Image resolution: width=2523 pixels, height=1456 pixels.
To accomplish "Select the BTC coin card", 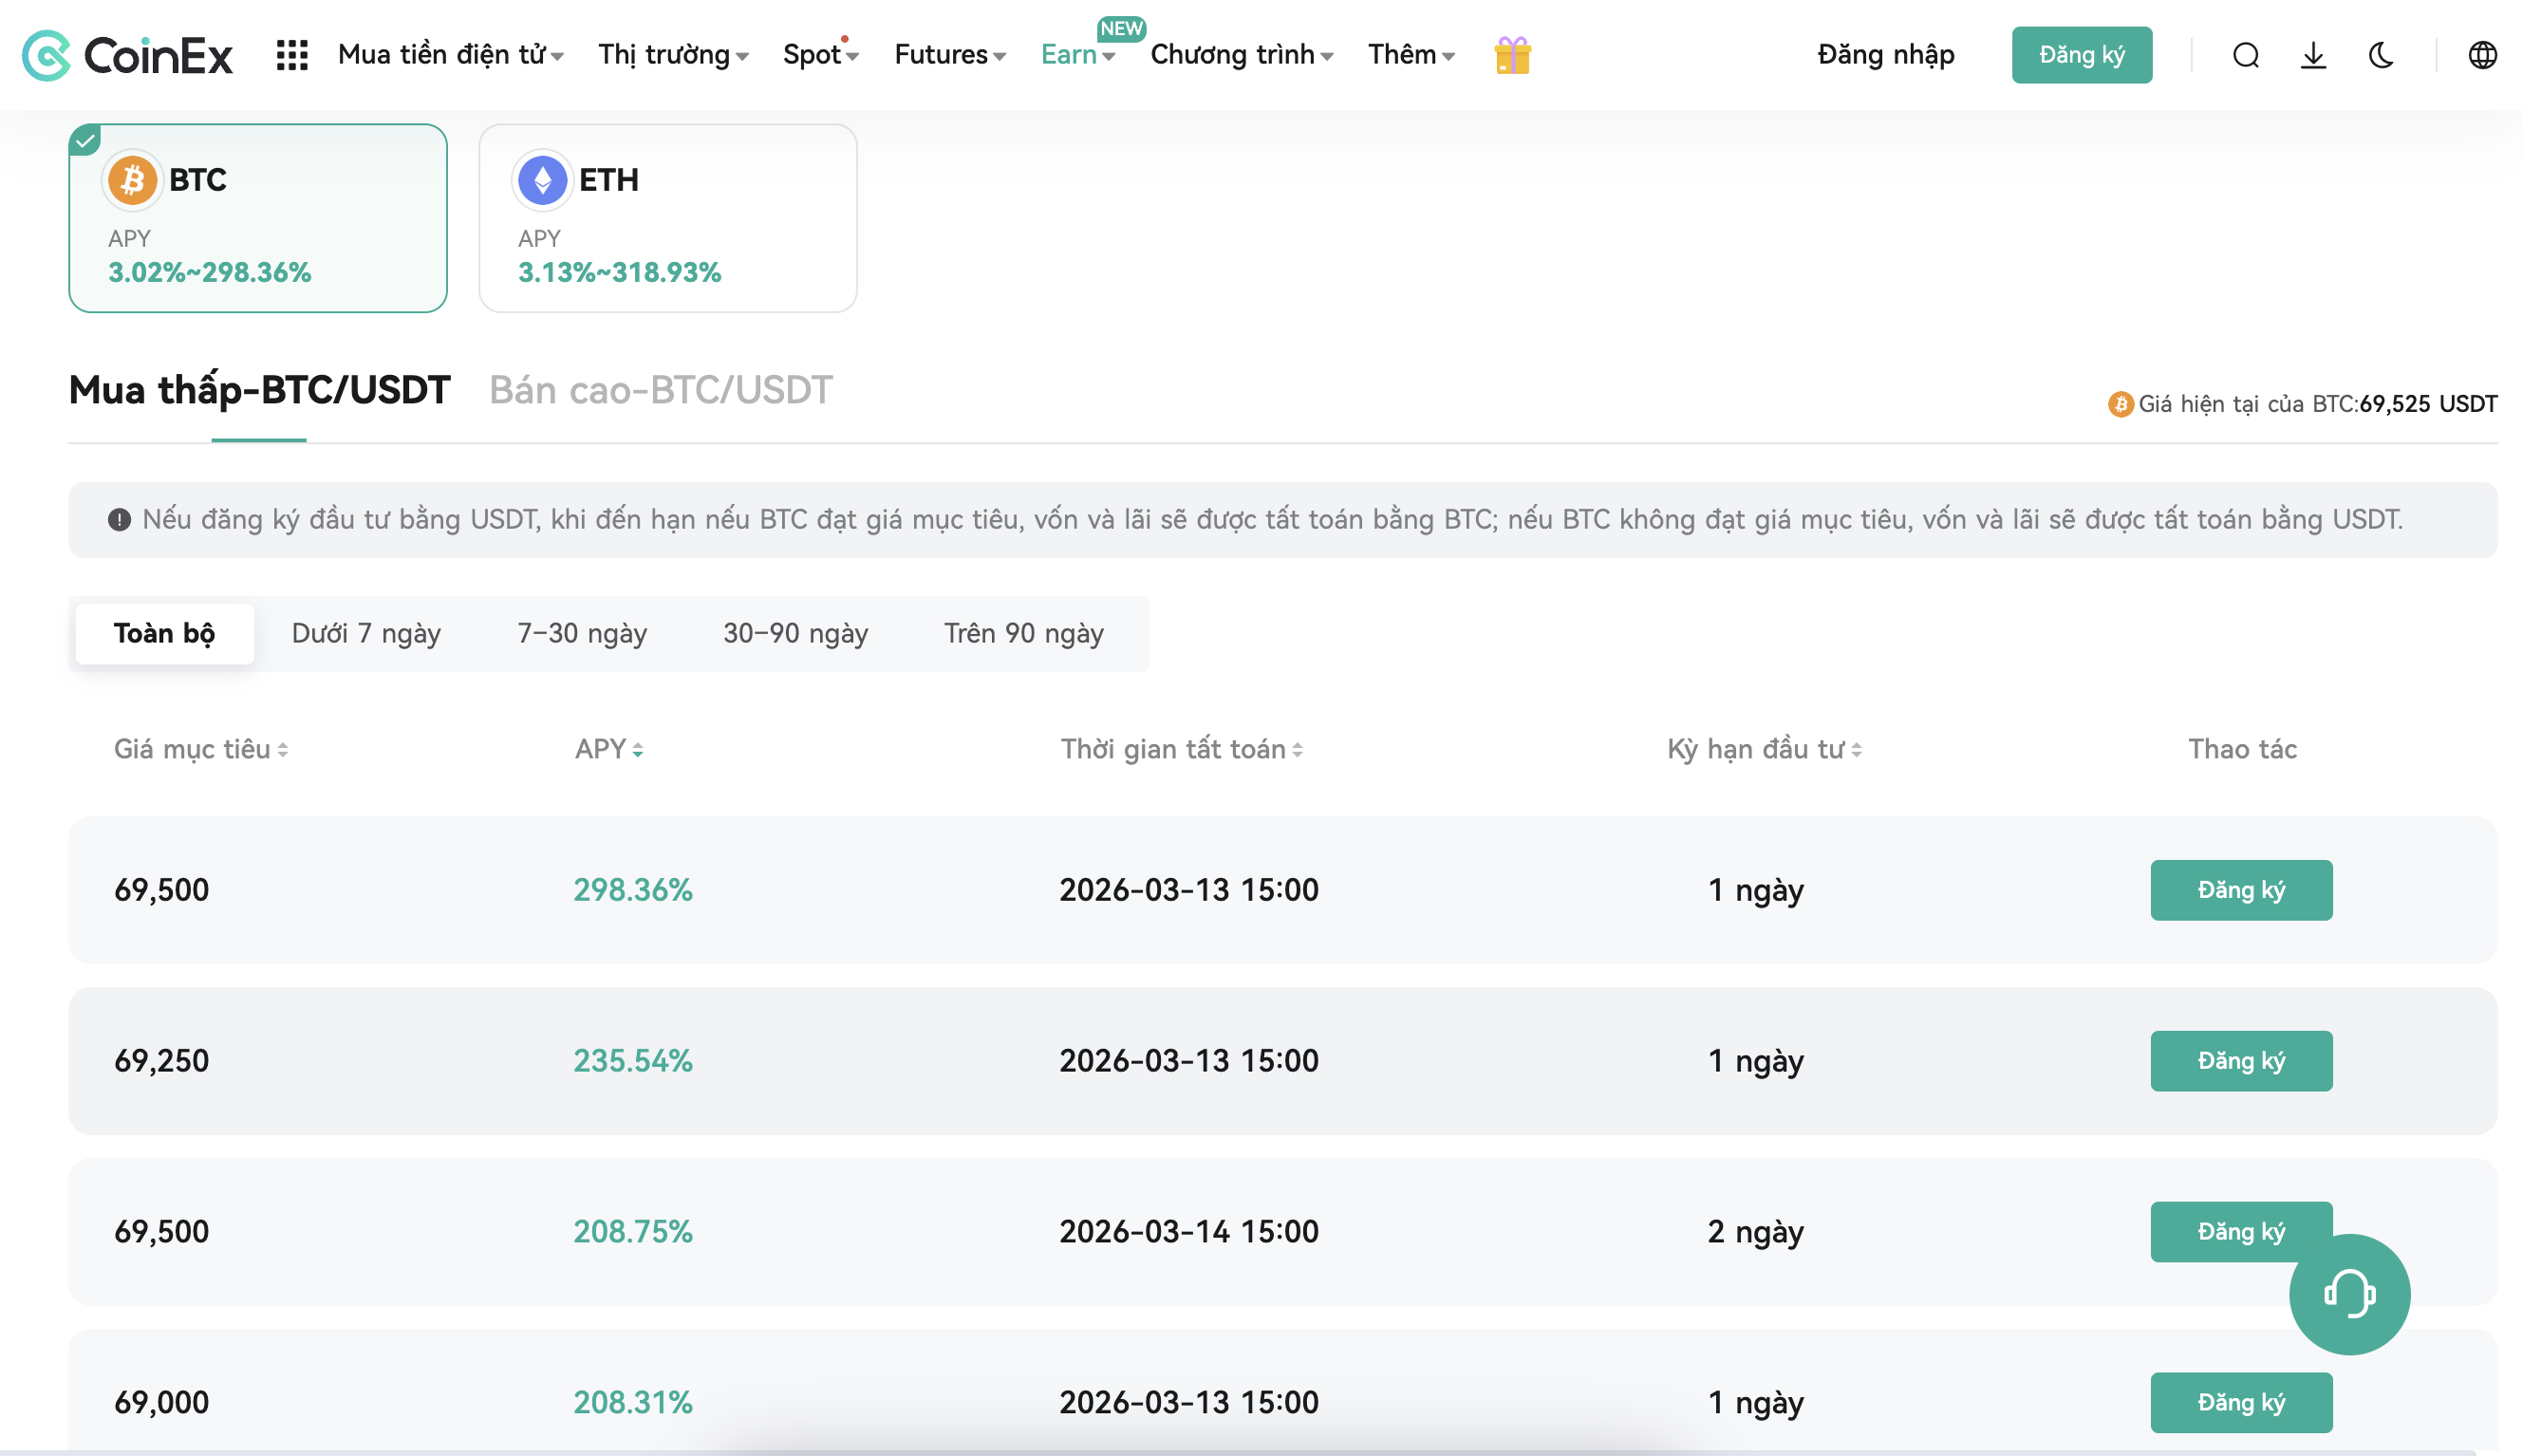I will click(x=257, y=218).
